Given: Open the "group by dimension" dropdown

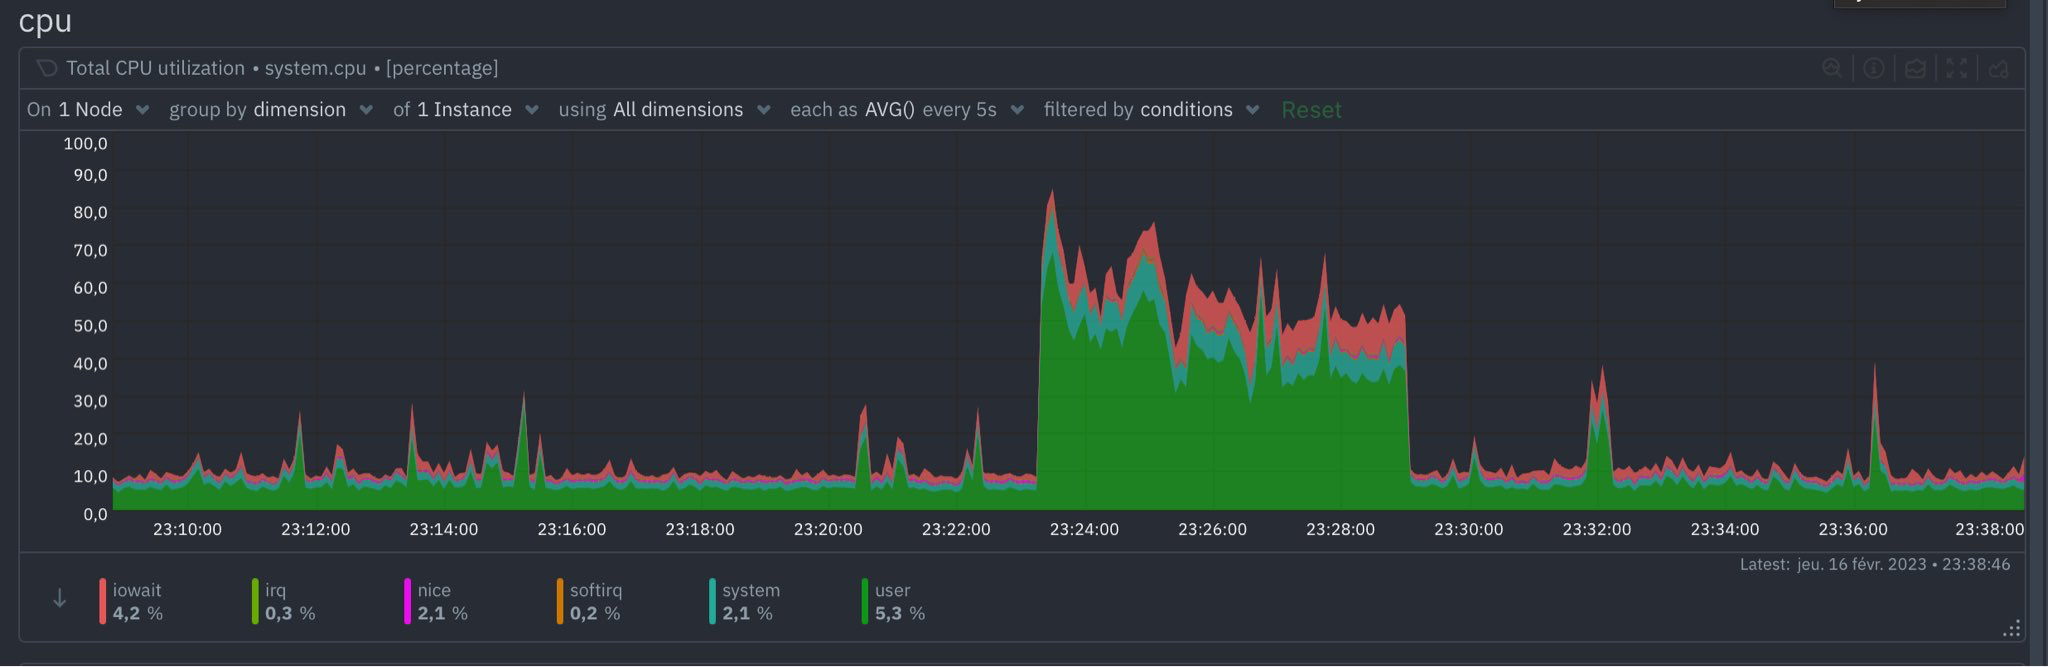Looking at the screenshot, I should (270, 110).
